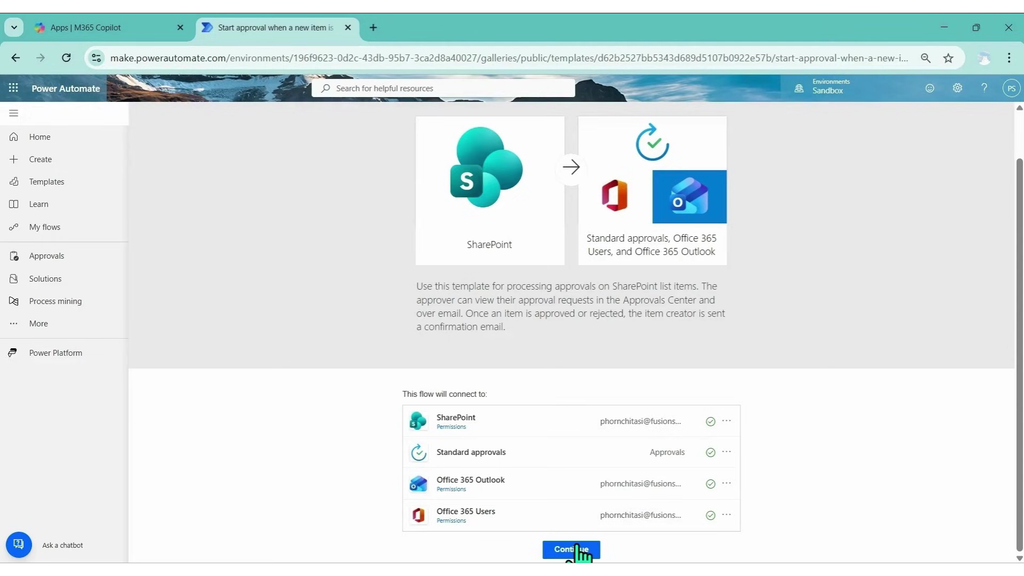This screenshot has height=576, width=1024.
Task: Click the search for helpful resources field
Action: pyautogui.click(x=443, y=88)
